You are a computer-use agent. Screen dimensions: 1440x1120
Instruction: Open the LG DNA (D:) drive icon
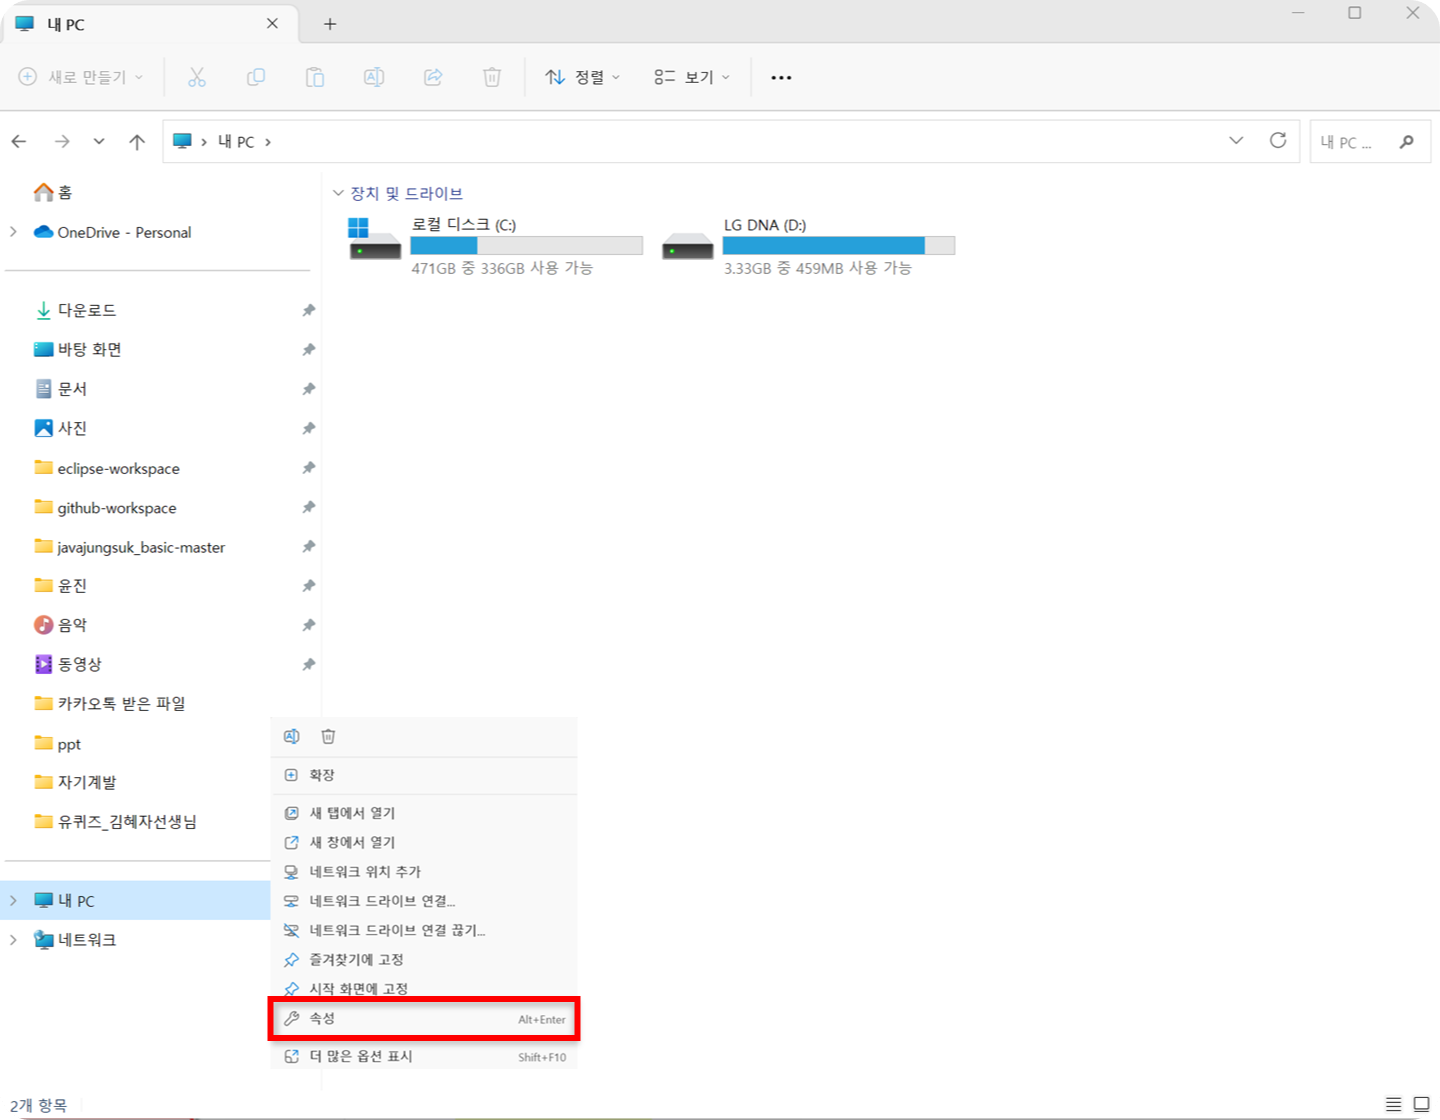point(687,245)
